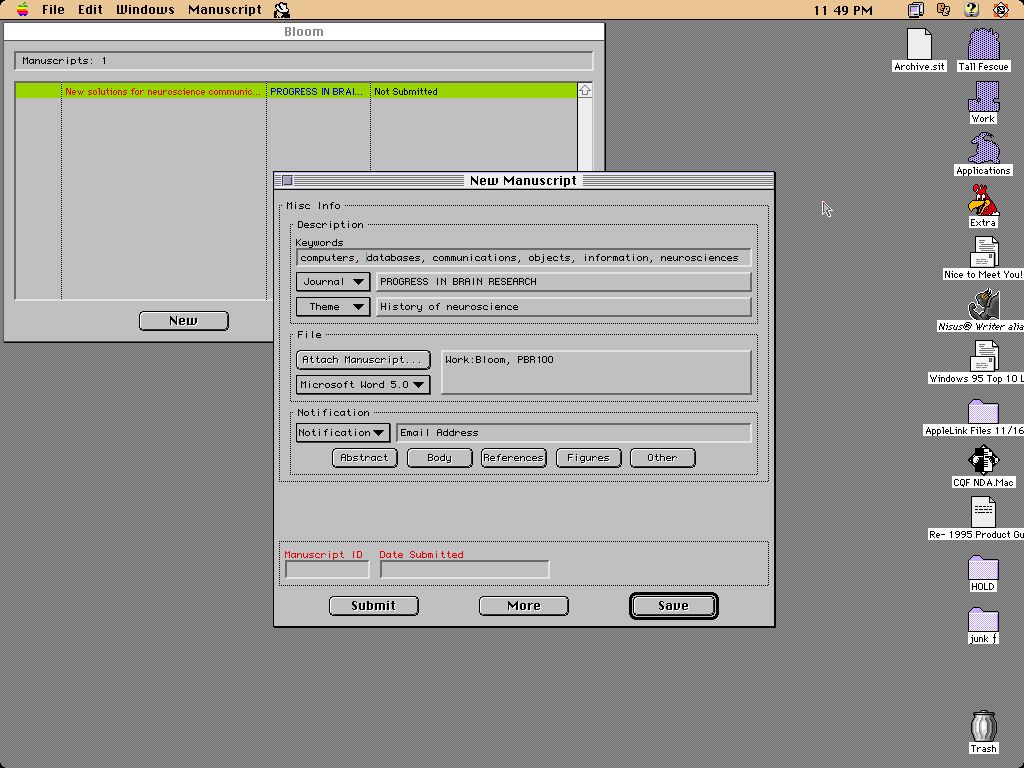
Task: Click the manuscript list scroll up arrow
Action: pyautogui.click(x=585, y=91)
